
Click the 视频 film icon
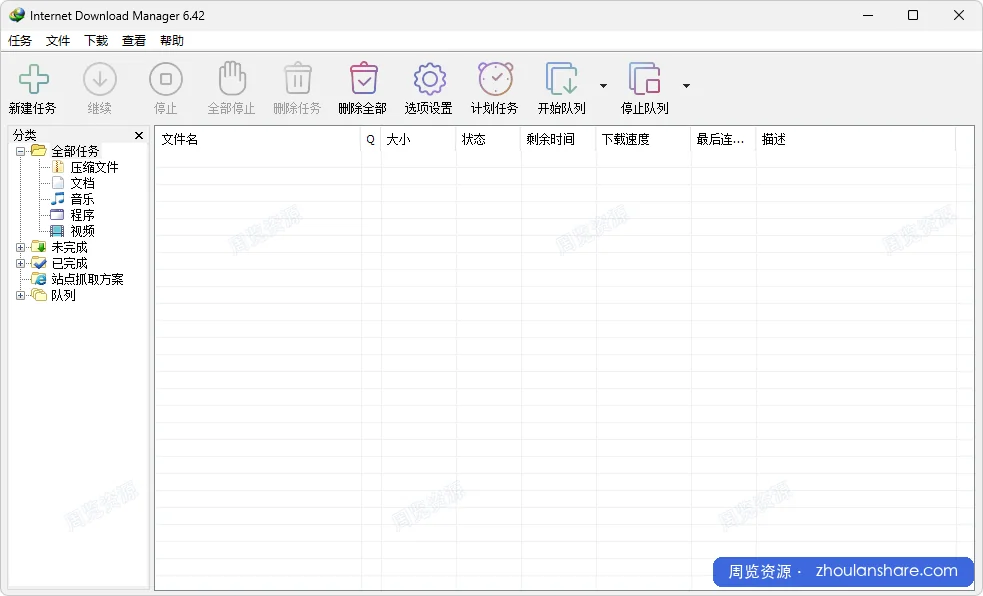(58, 231)
